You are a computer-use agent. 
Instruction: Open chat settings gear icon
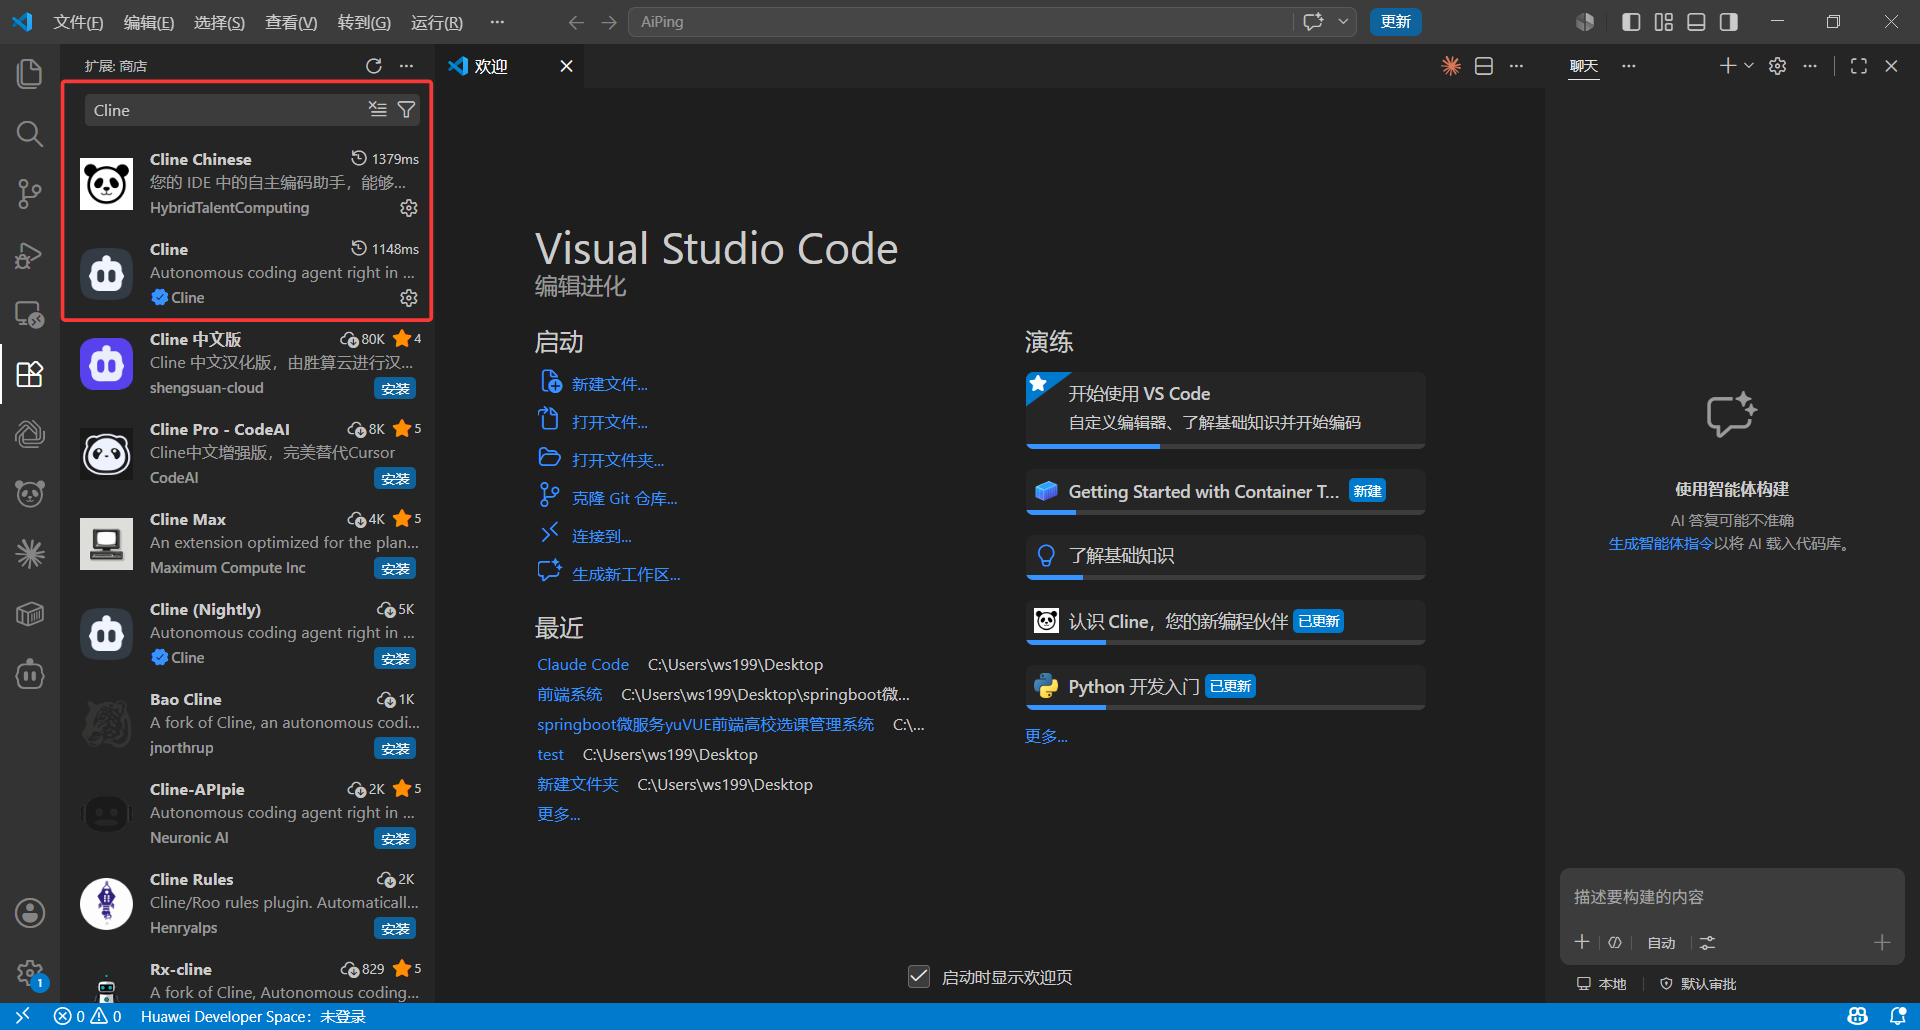[1777, 66]
